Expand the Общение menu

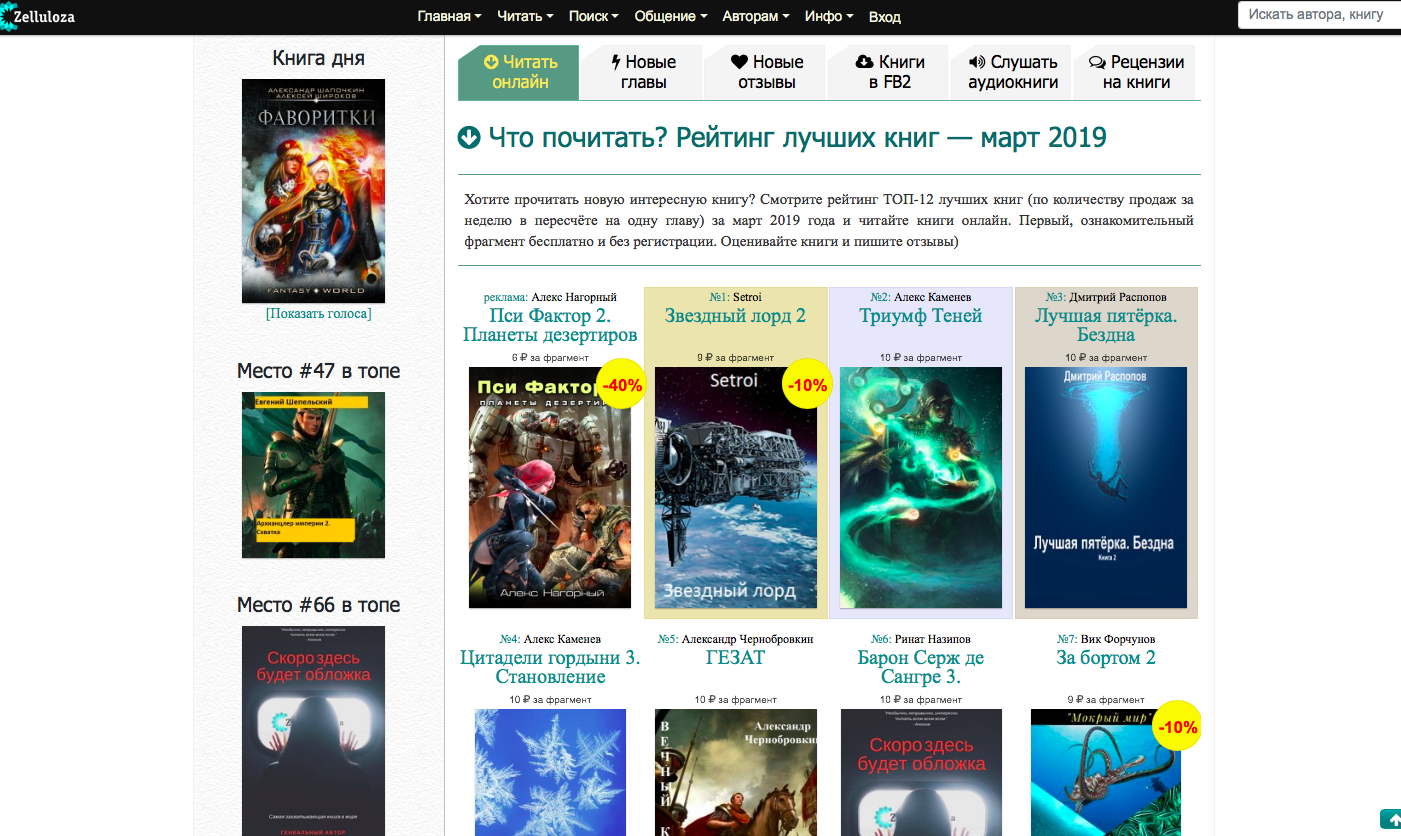[x=670, y=16]
